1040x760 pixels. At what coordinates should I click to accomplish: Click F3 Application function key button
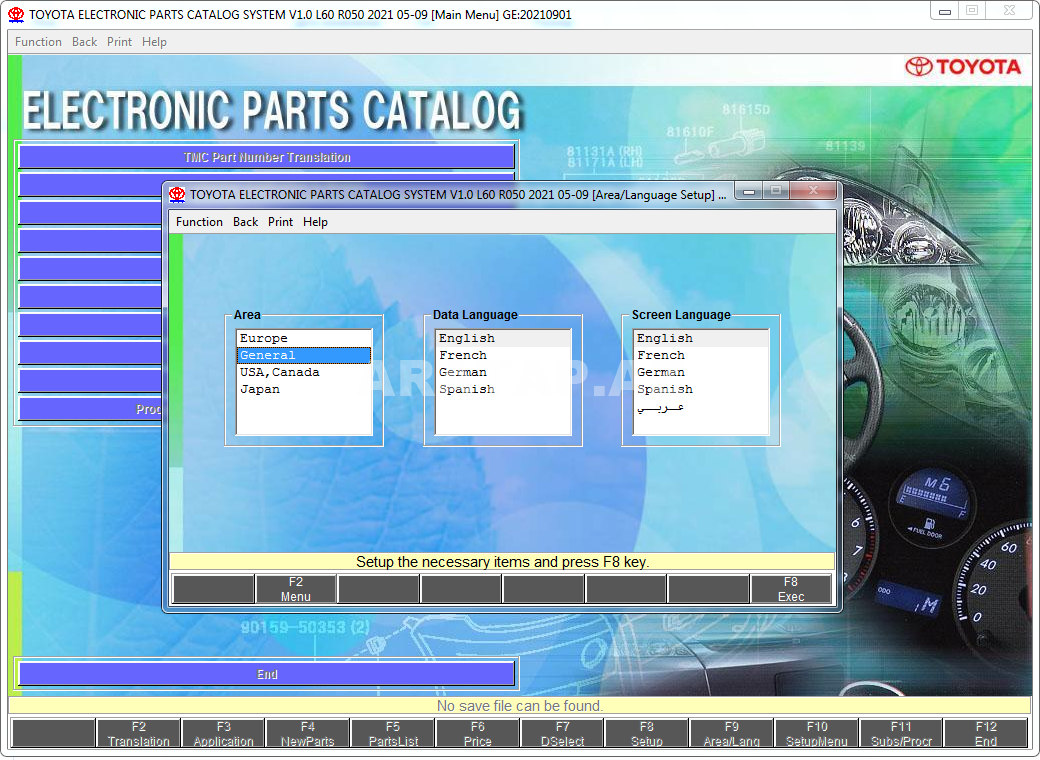pyautogui.click(x=224, y=733)
